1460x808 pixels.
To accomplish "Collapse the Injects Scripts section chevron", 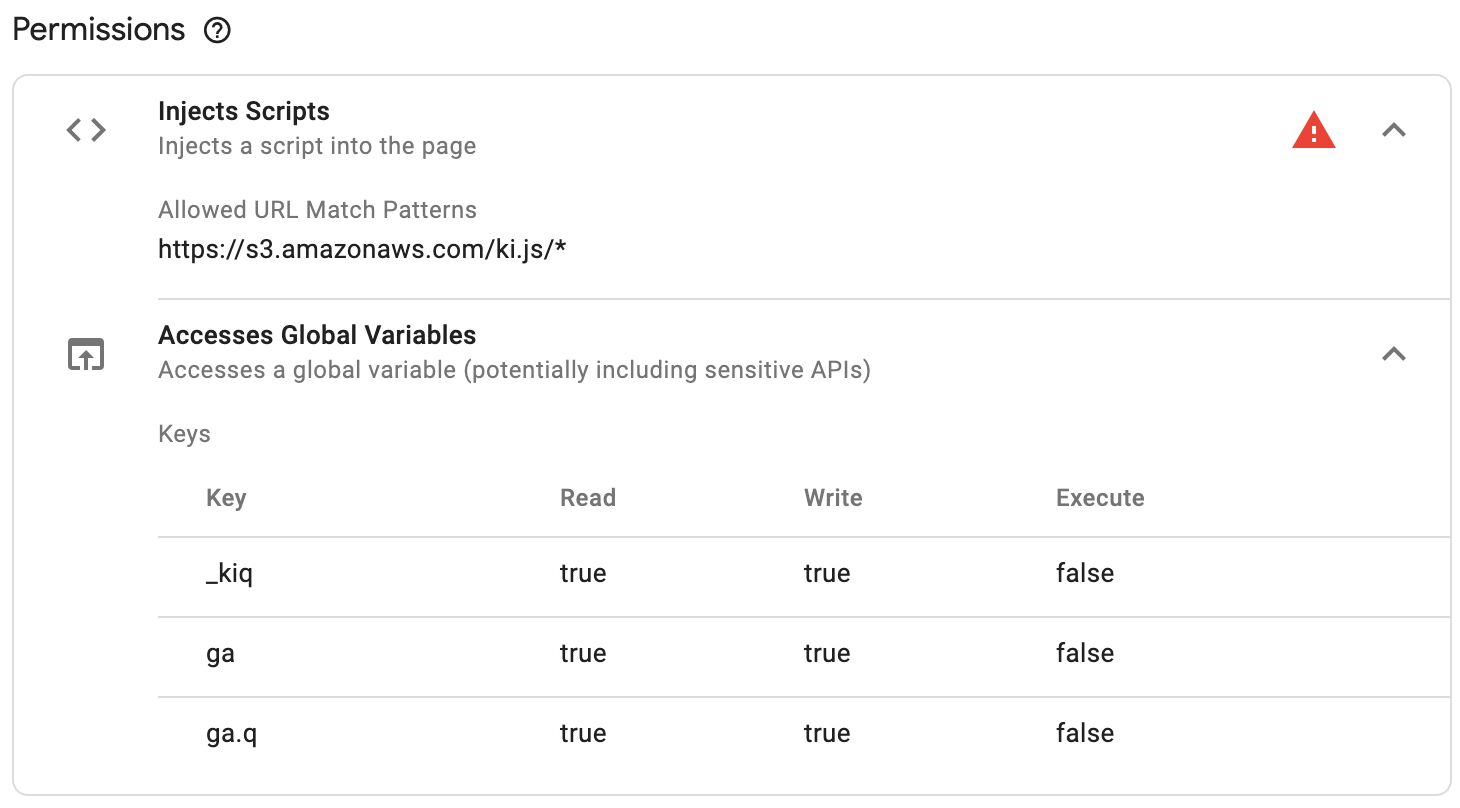I will (x=1394, y=130).
